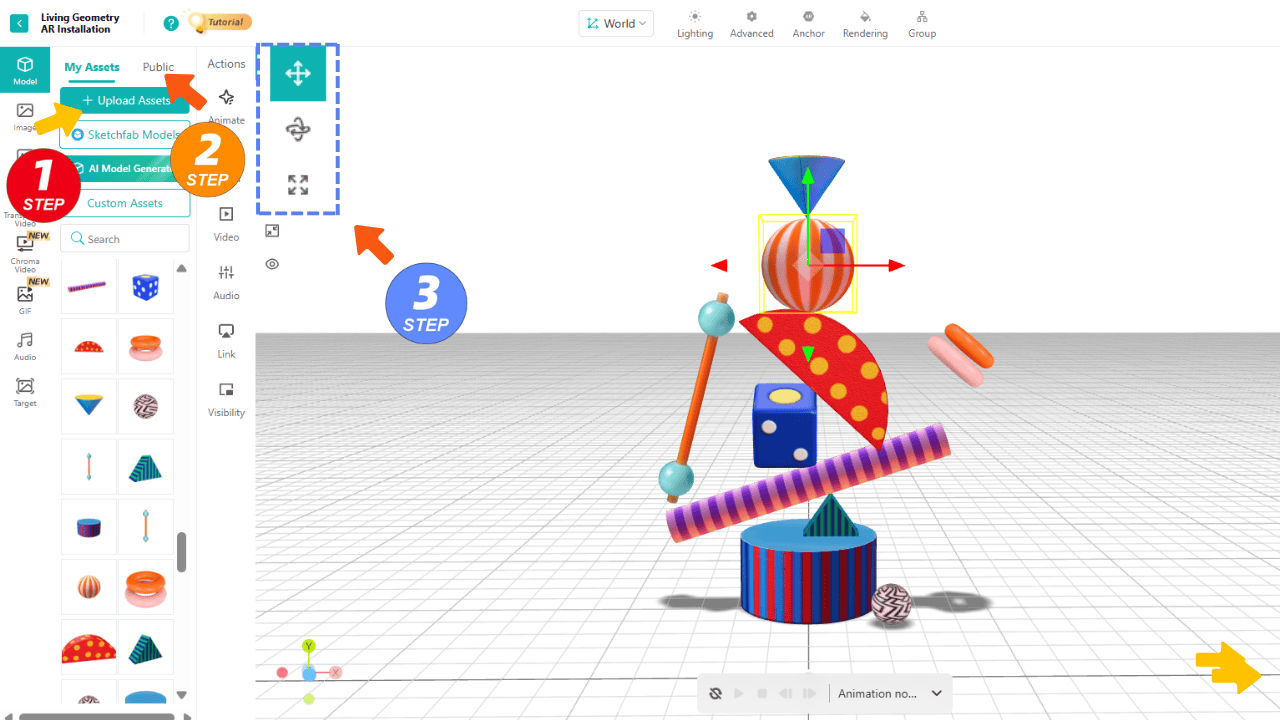1280x720 pixels.
Task: Click the Custom Assets button
Action: click(125, 203)
